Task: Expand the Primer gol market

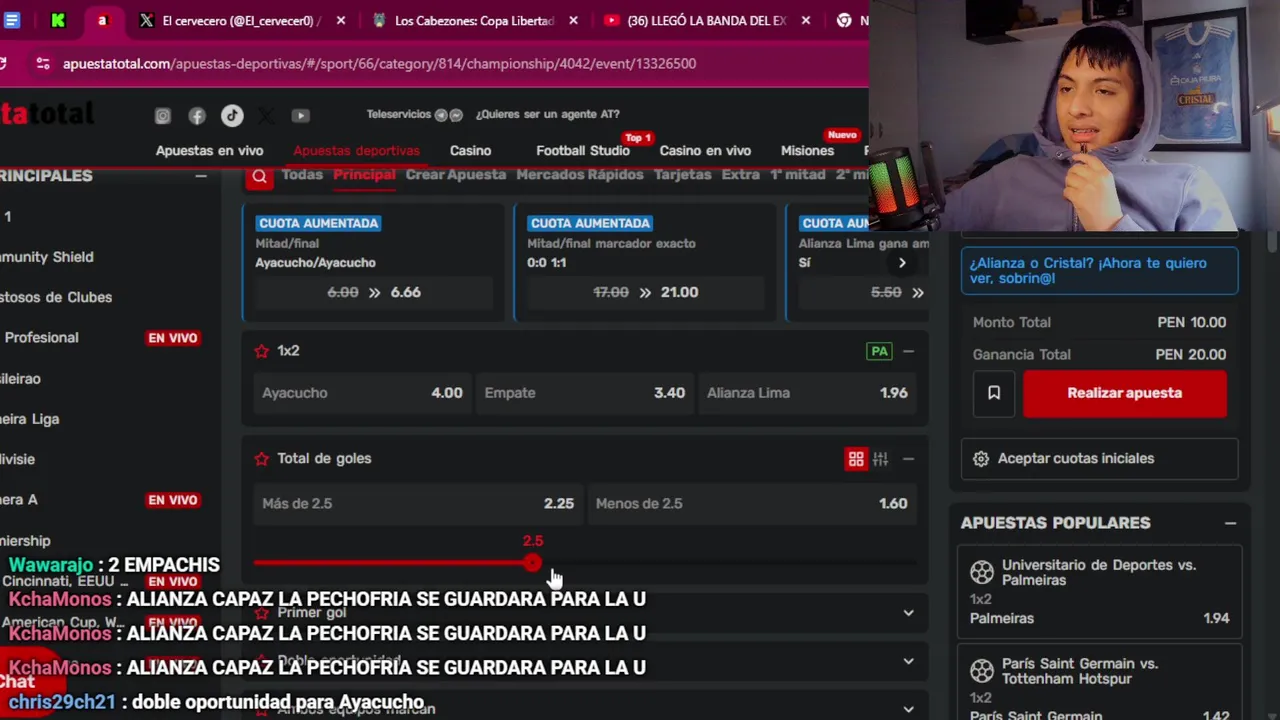Action: pos(908,613)
